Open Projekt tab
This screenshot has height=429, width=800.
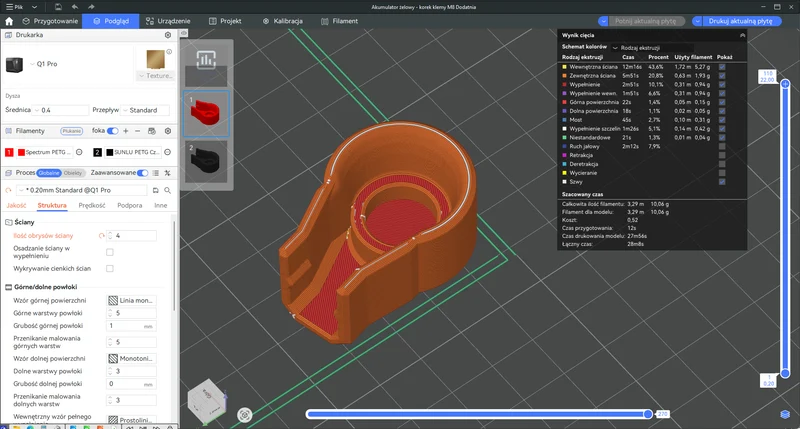225,21
